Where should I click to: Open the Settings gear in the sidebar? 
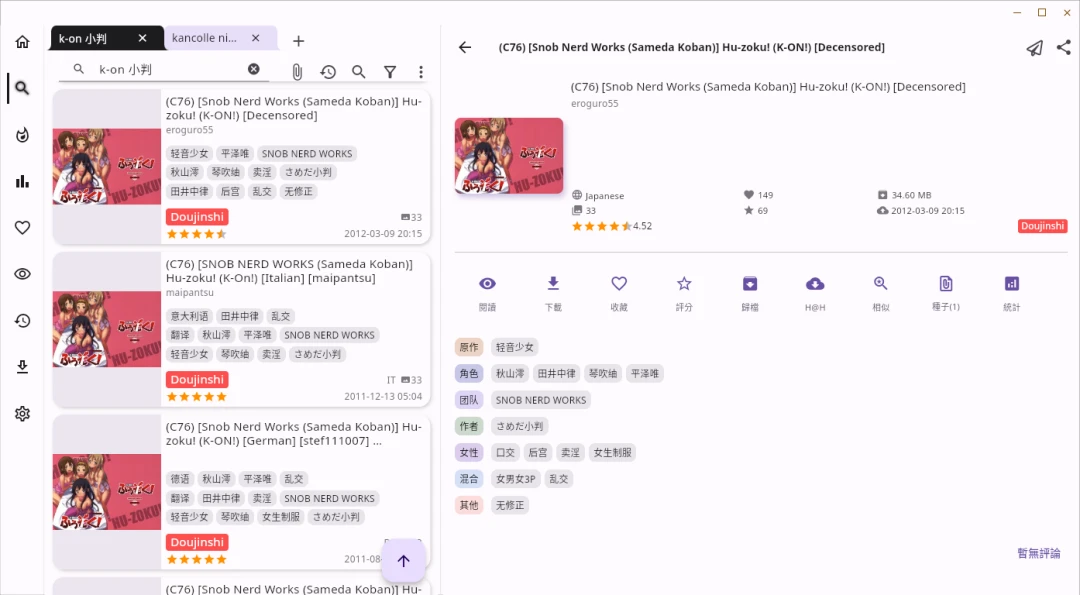click(22, 413)
